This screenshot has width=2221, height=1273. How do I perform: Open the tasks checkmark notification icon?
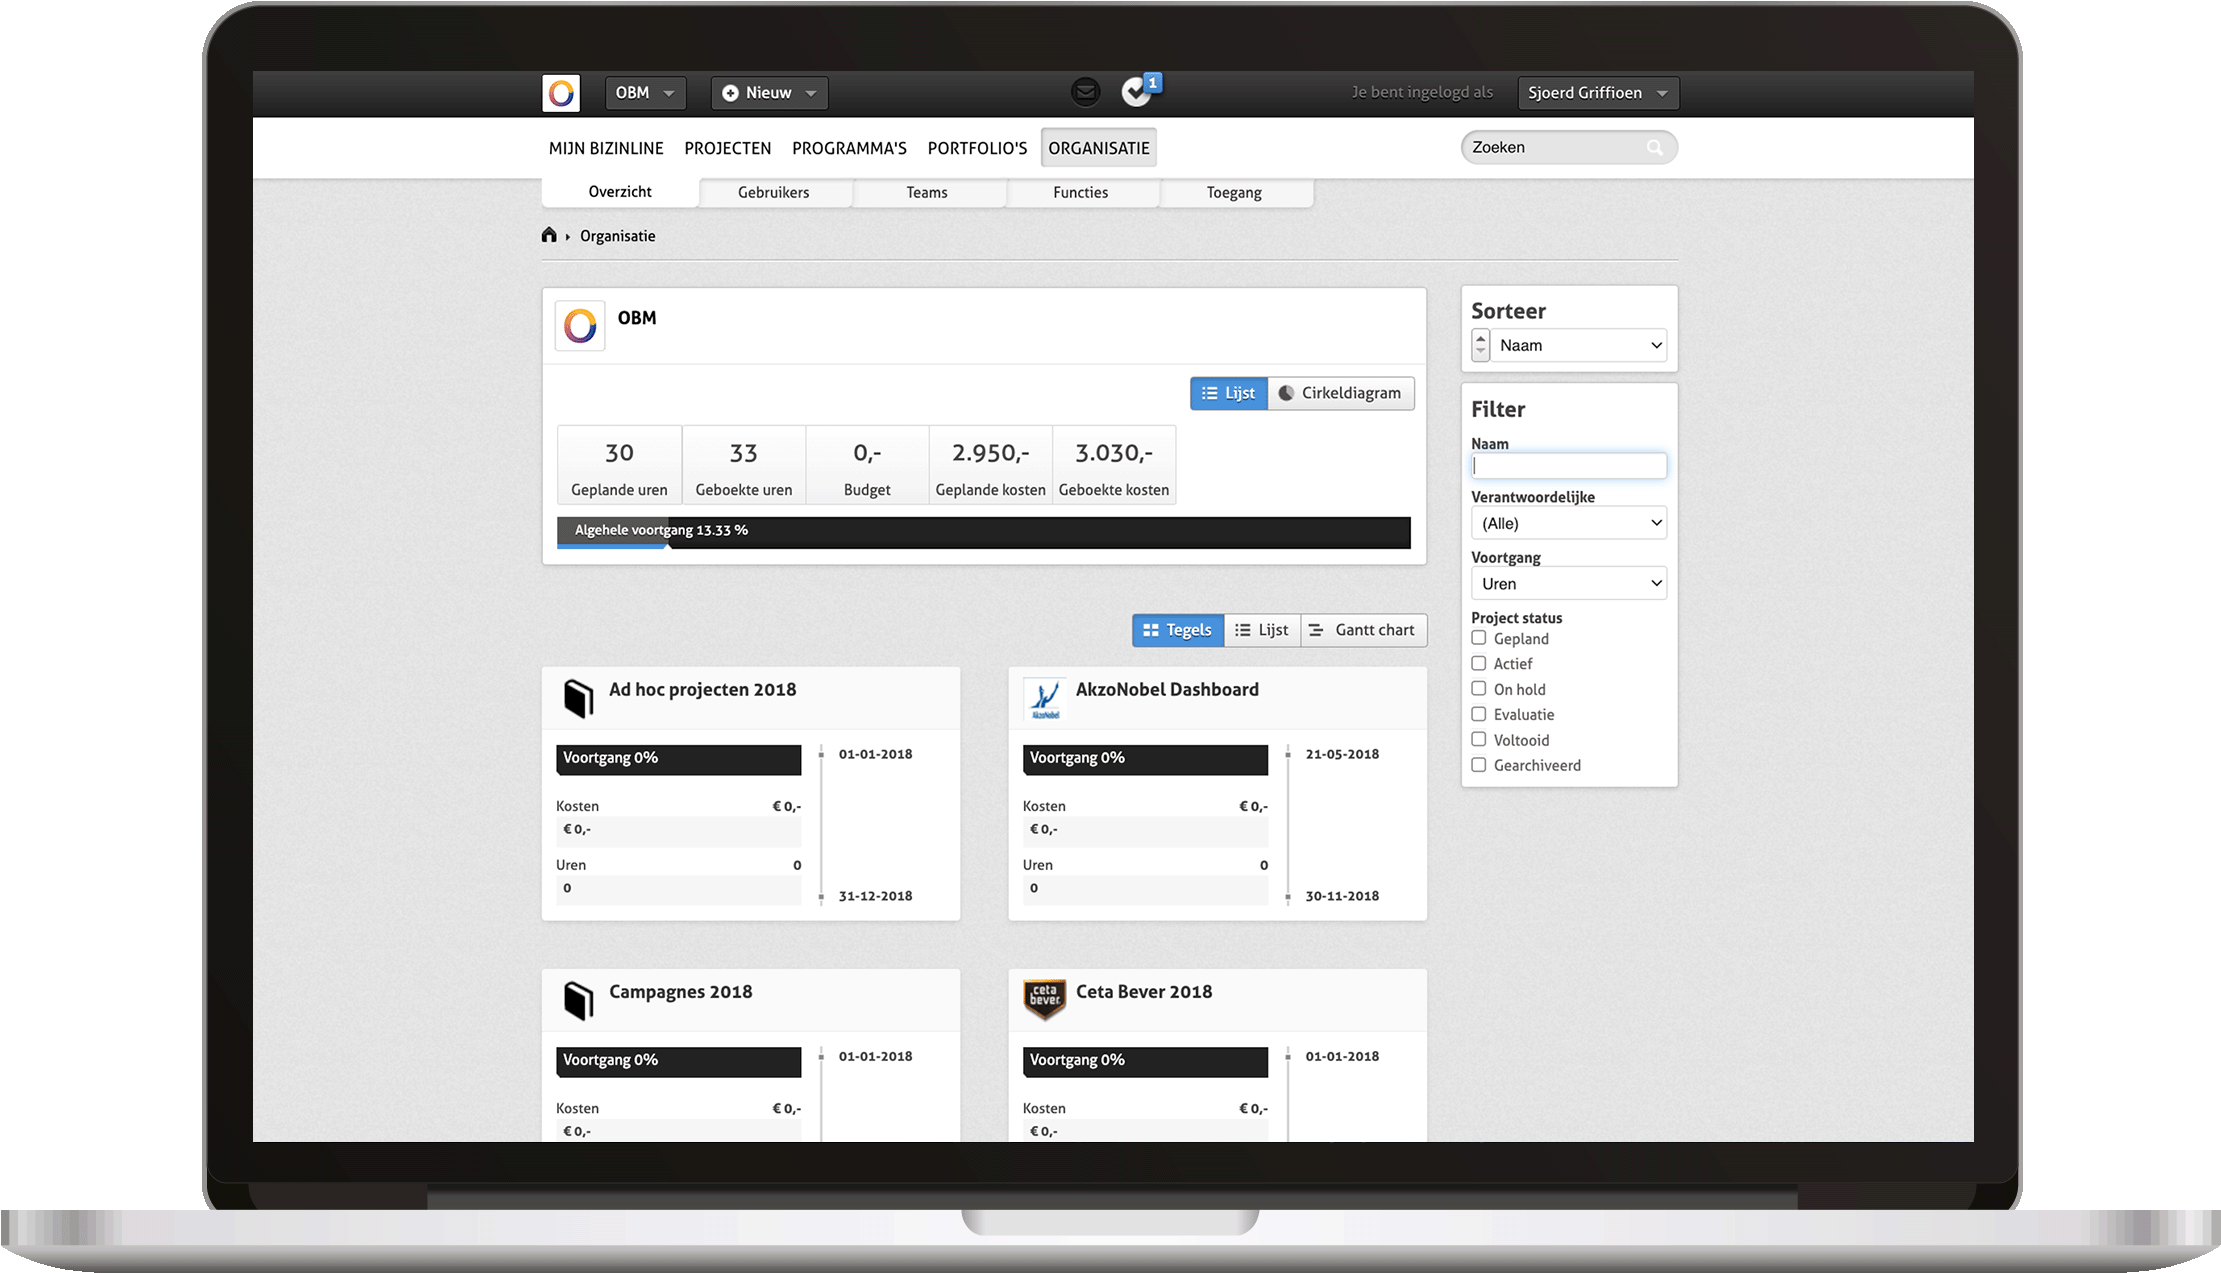click(1138, 91)
